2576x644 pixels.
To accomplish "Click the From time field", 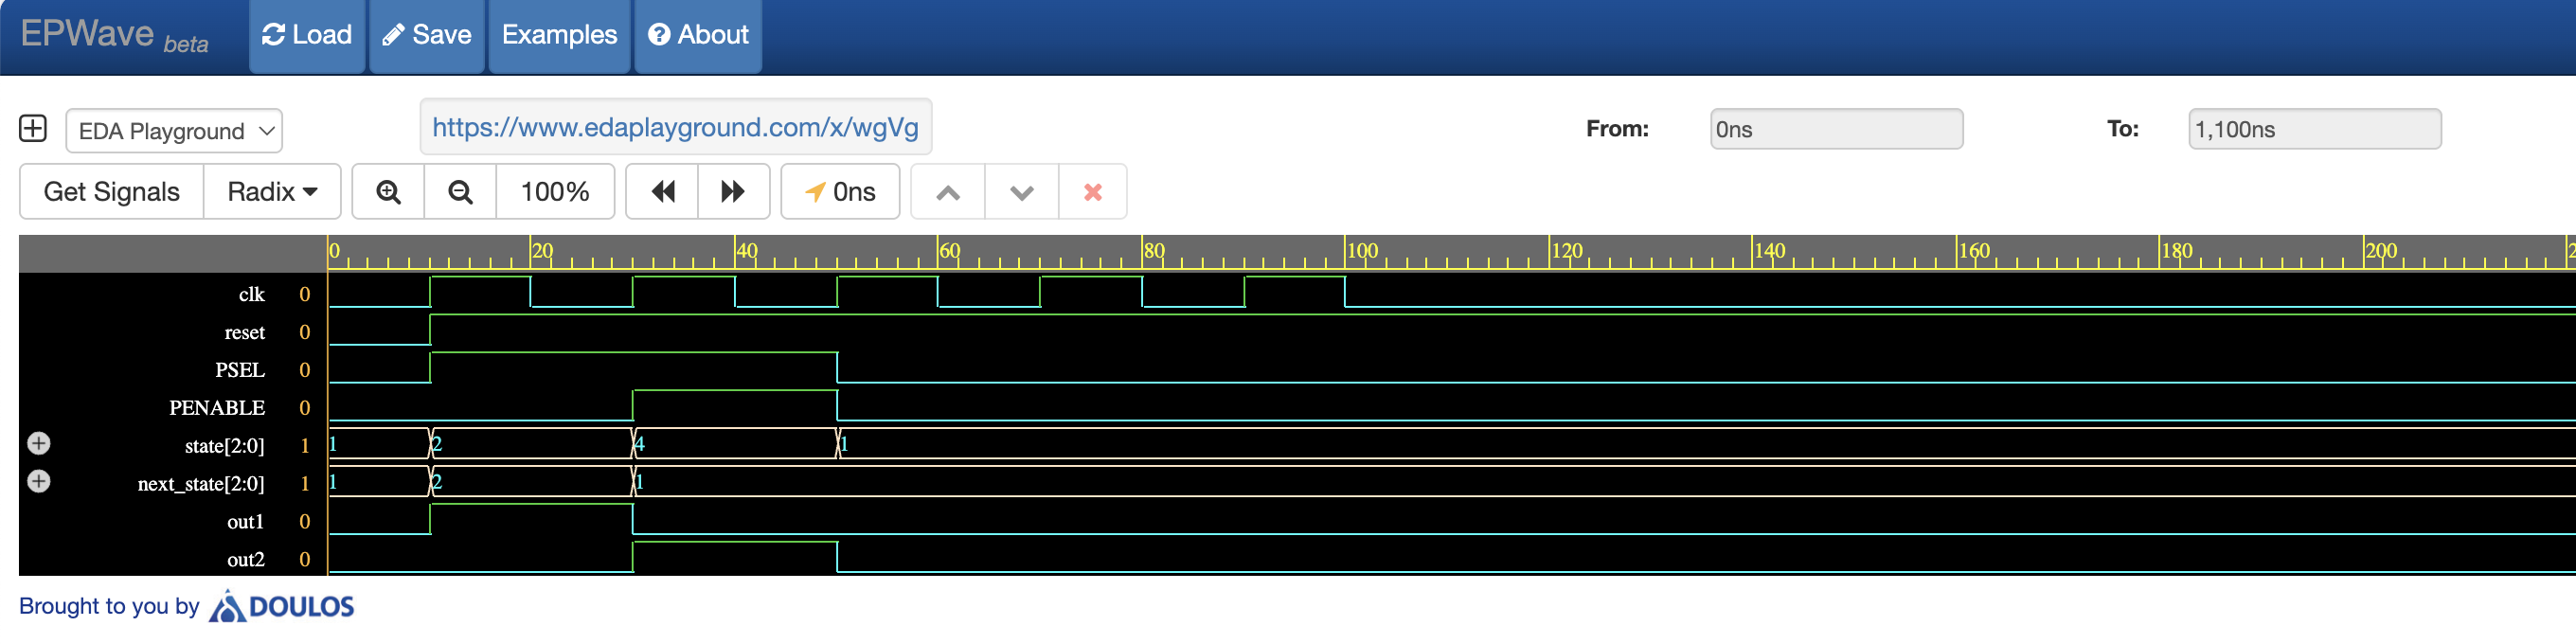I will 1836,129.
